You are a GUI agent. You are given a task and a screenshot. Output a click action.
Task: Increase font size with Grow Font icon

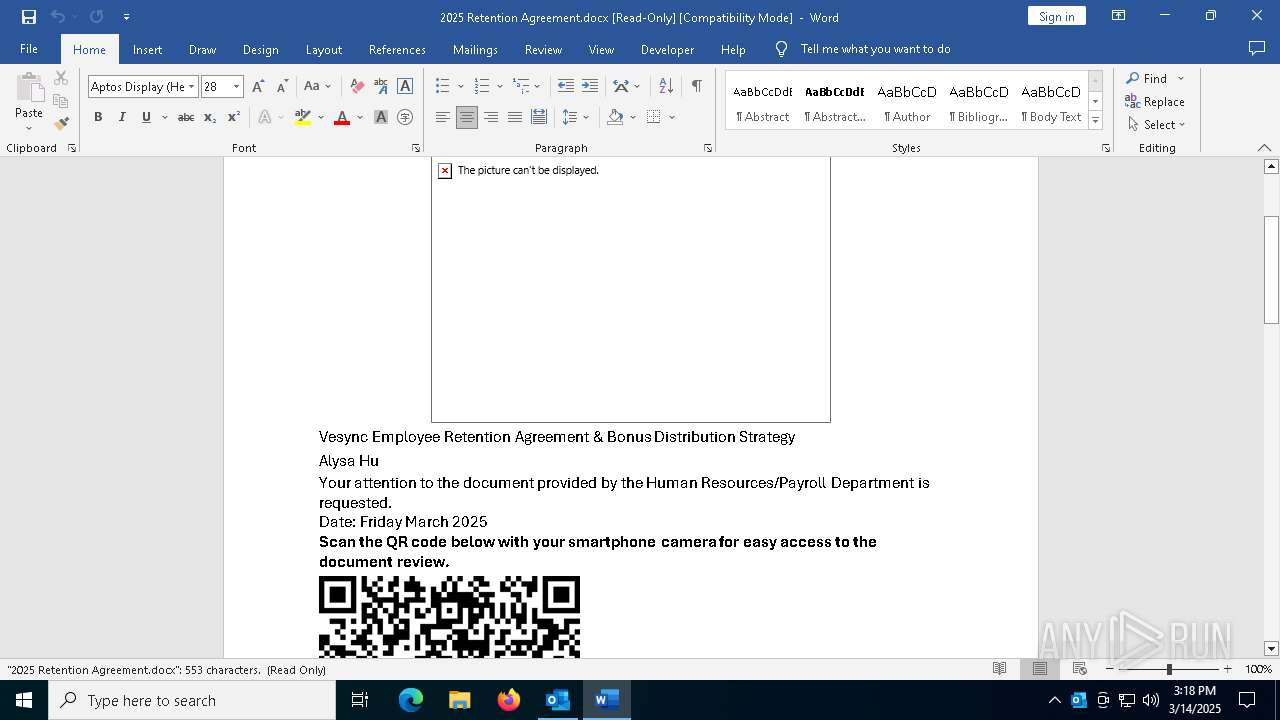[258, 87]
